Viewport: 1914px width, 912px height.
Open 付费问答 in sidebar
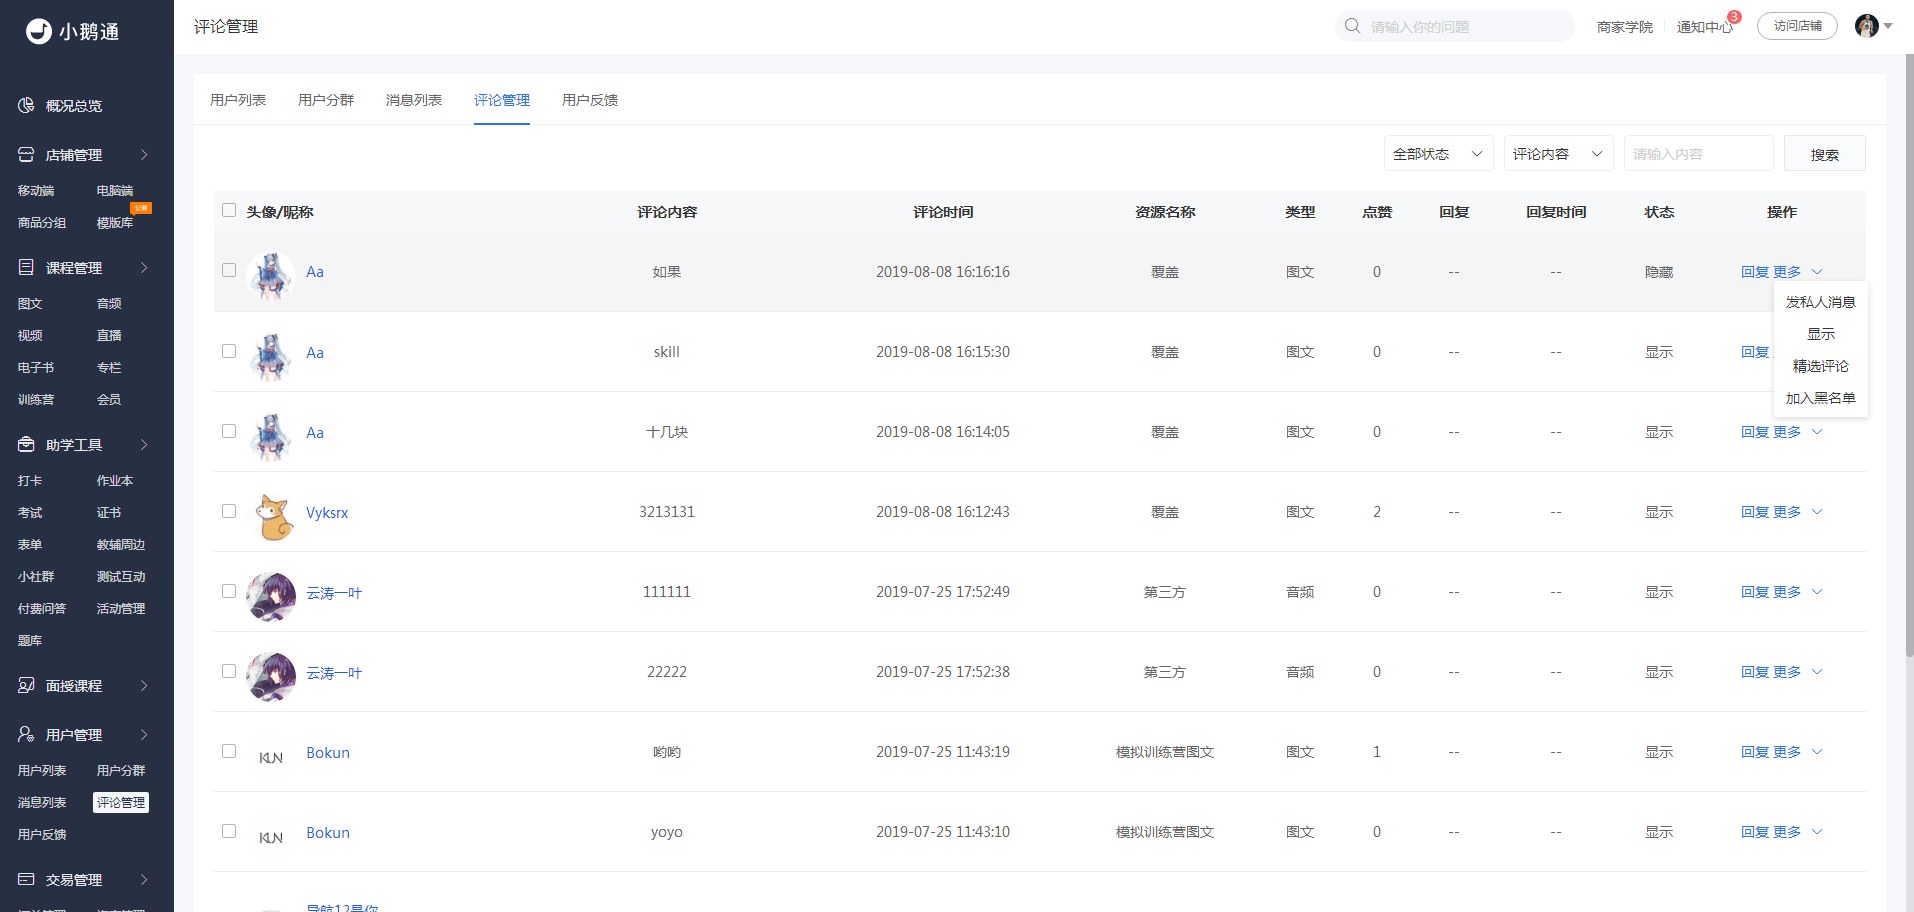pos(42,609)
